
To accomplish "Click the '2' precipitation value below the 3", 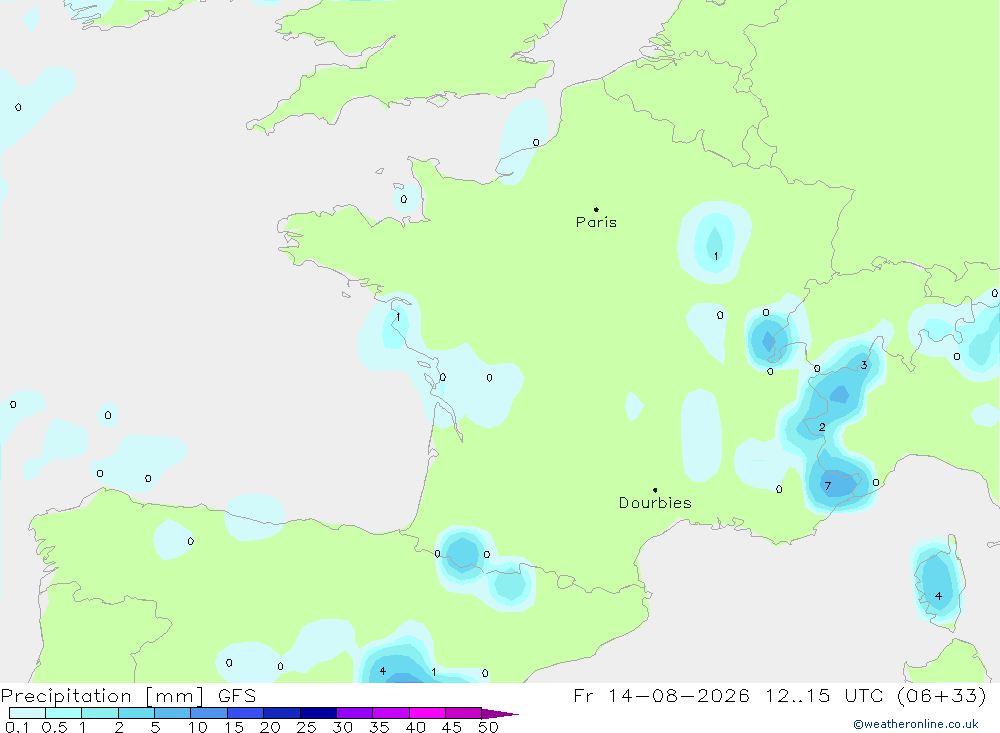I will (822, 427).
